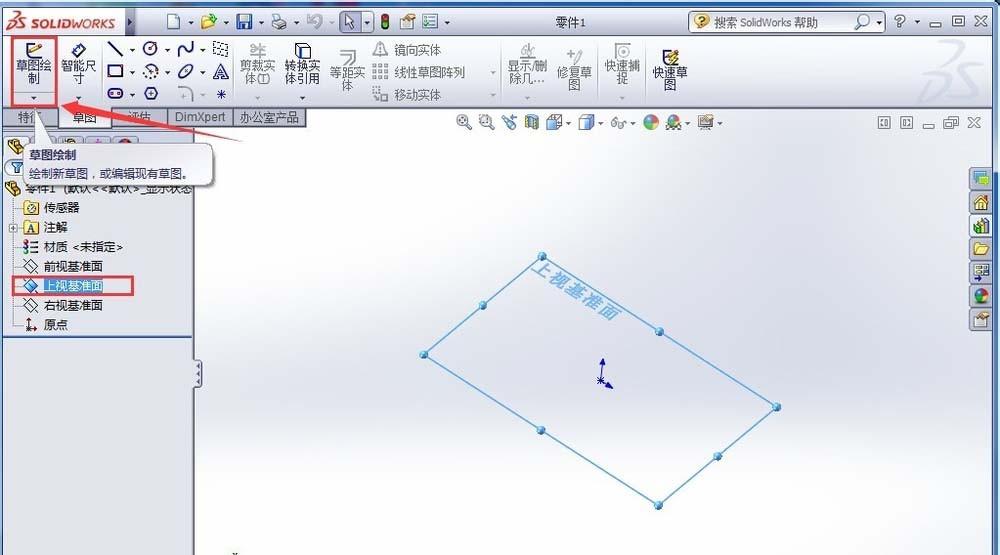Select the Smart Dimension (智能尺寸) tool
1000x555 pixels.
tap(78, 64)
